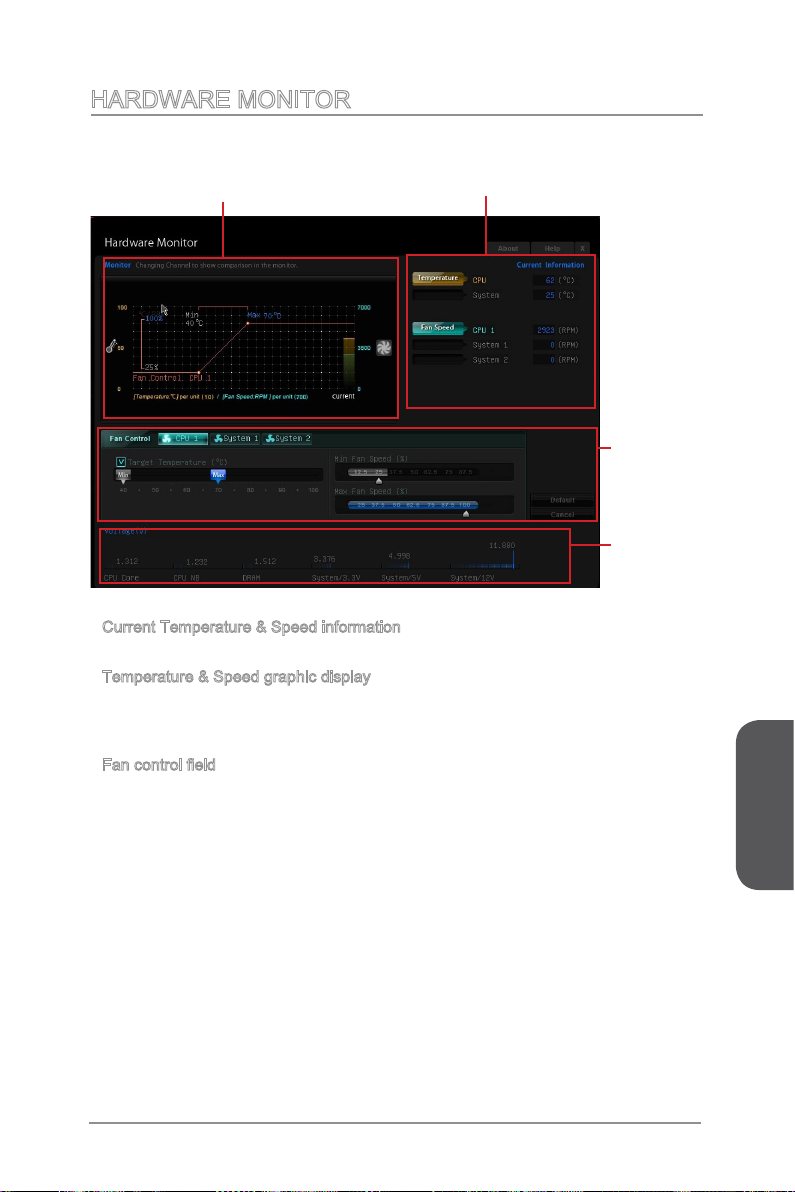This screenshot has width=795, height=1192.
Task: Click 'Current Temperature & Speed information' heading
Action: pos(252,627)
